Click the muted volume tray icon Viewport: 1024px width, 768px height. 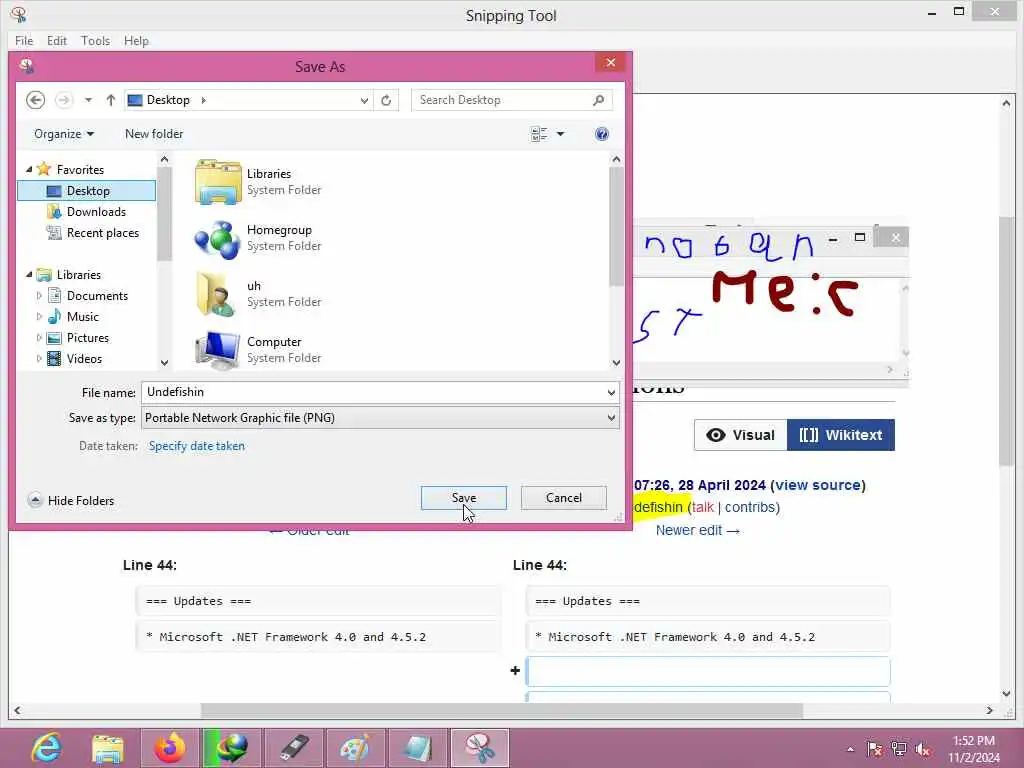pos(923,749)
